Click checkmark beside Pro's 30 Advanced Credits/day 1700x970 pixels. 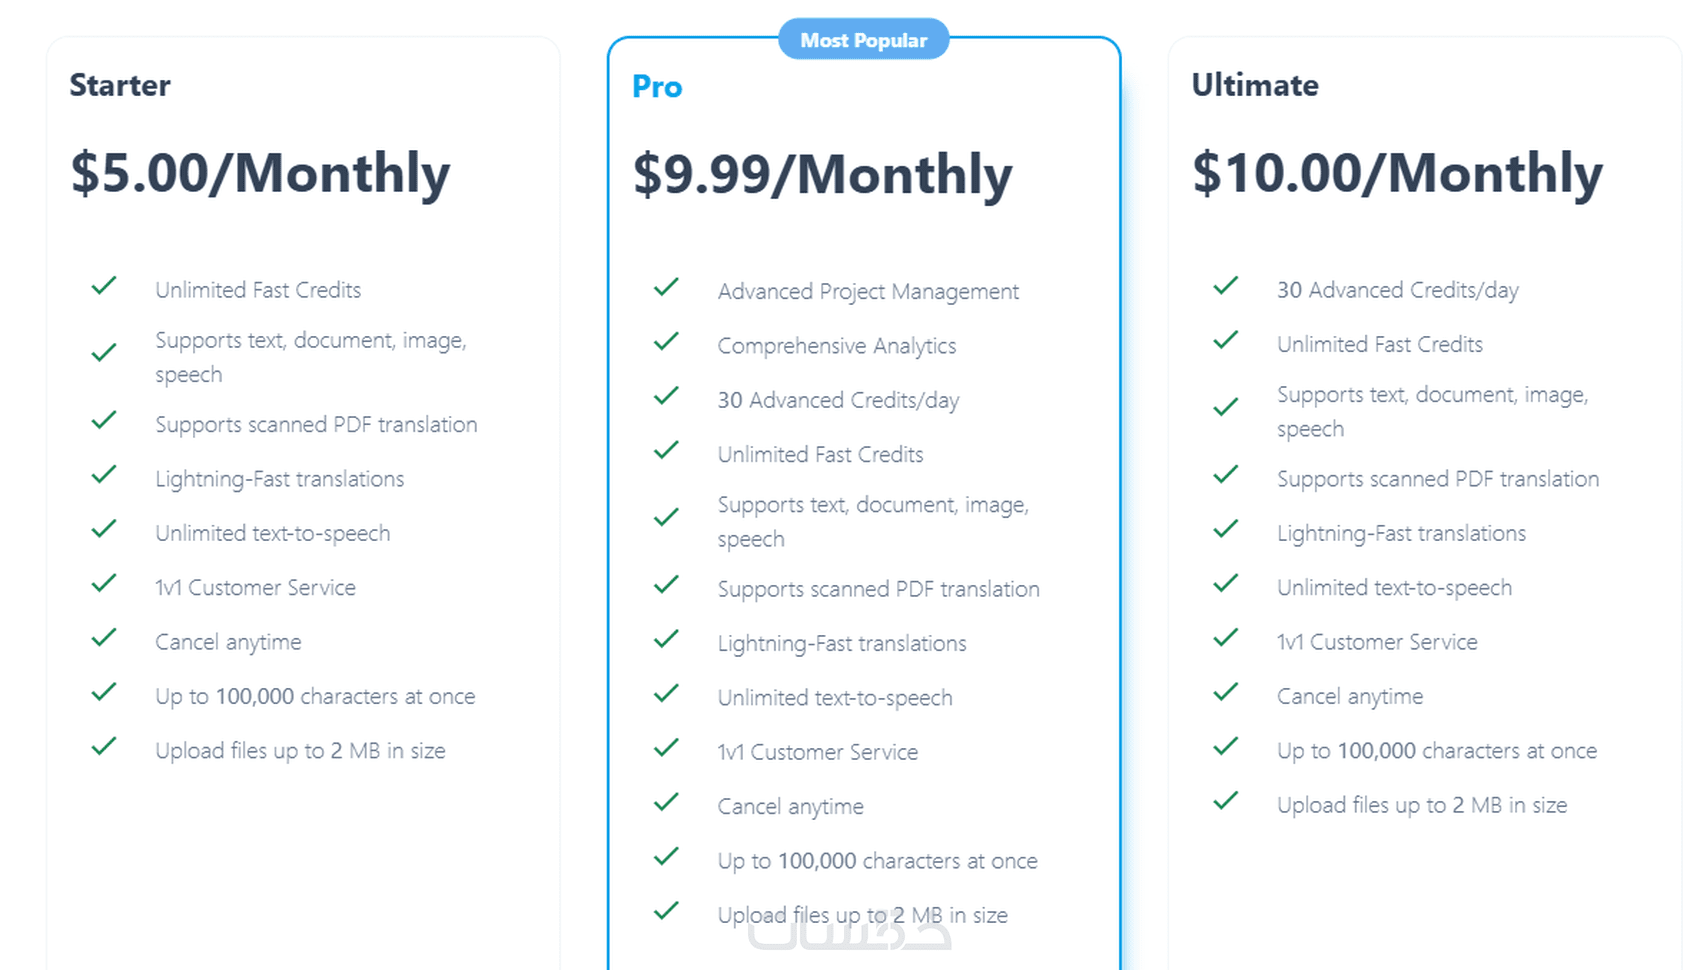click(x=666, y=397)
